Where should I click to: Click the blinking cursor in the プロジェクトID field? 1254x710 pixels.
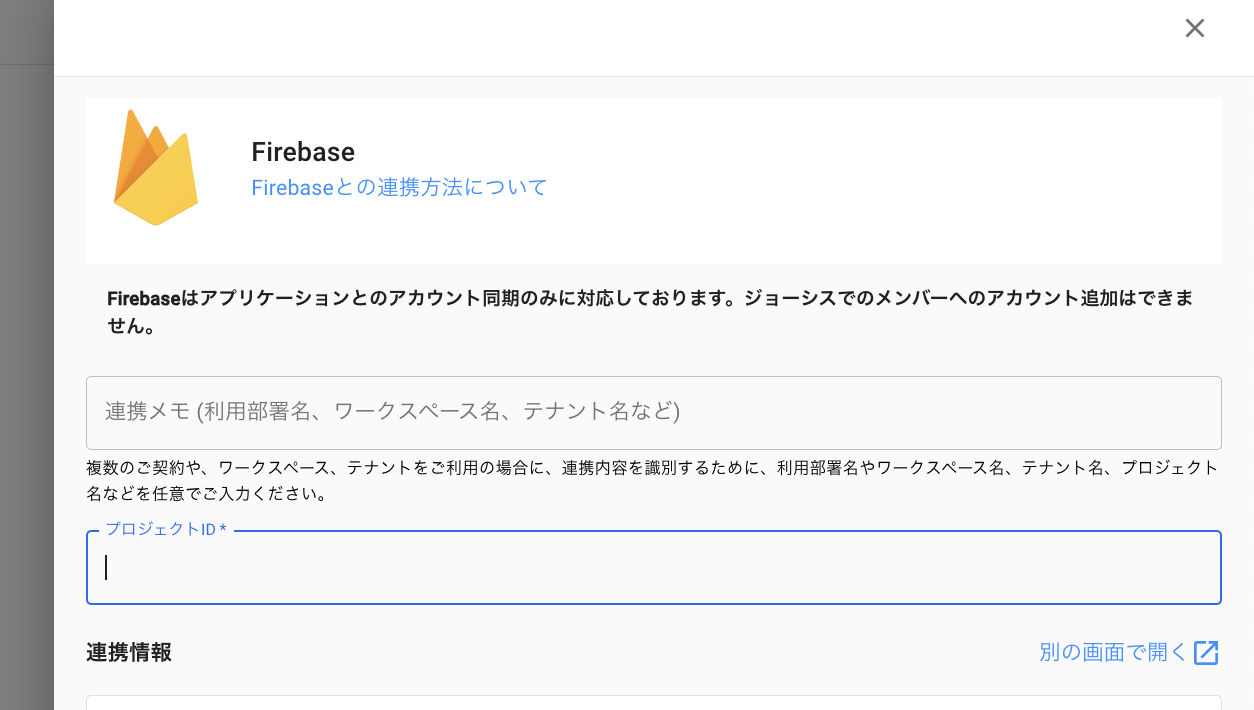click(106, 568)
